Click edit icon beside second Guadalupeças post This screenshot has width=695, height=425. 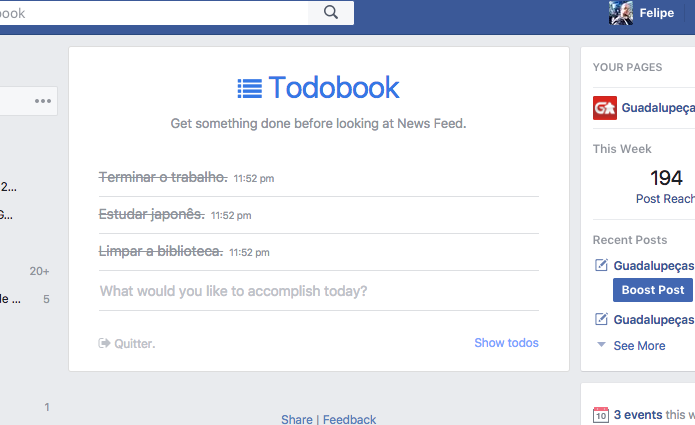[x=601, y=319]
